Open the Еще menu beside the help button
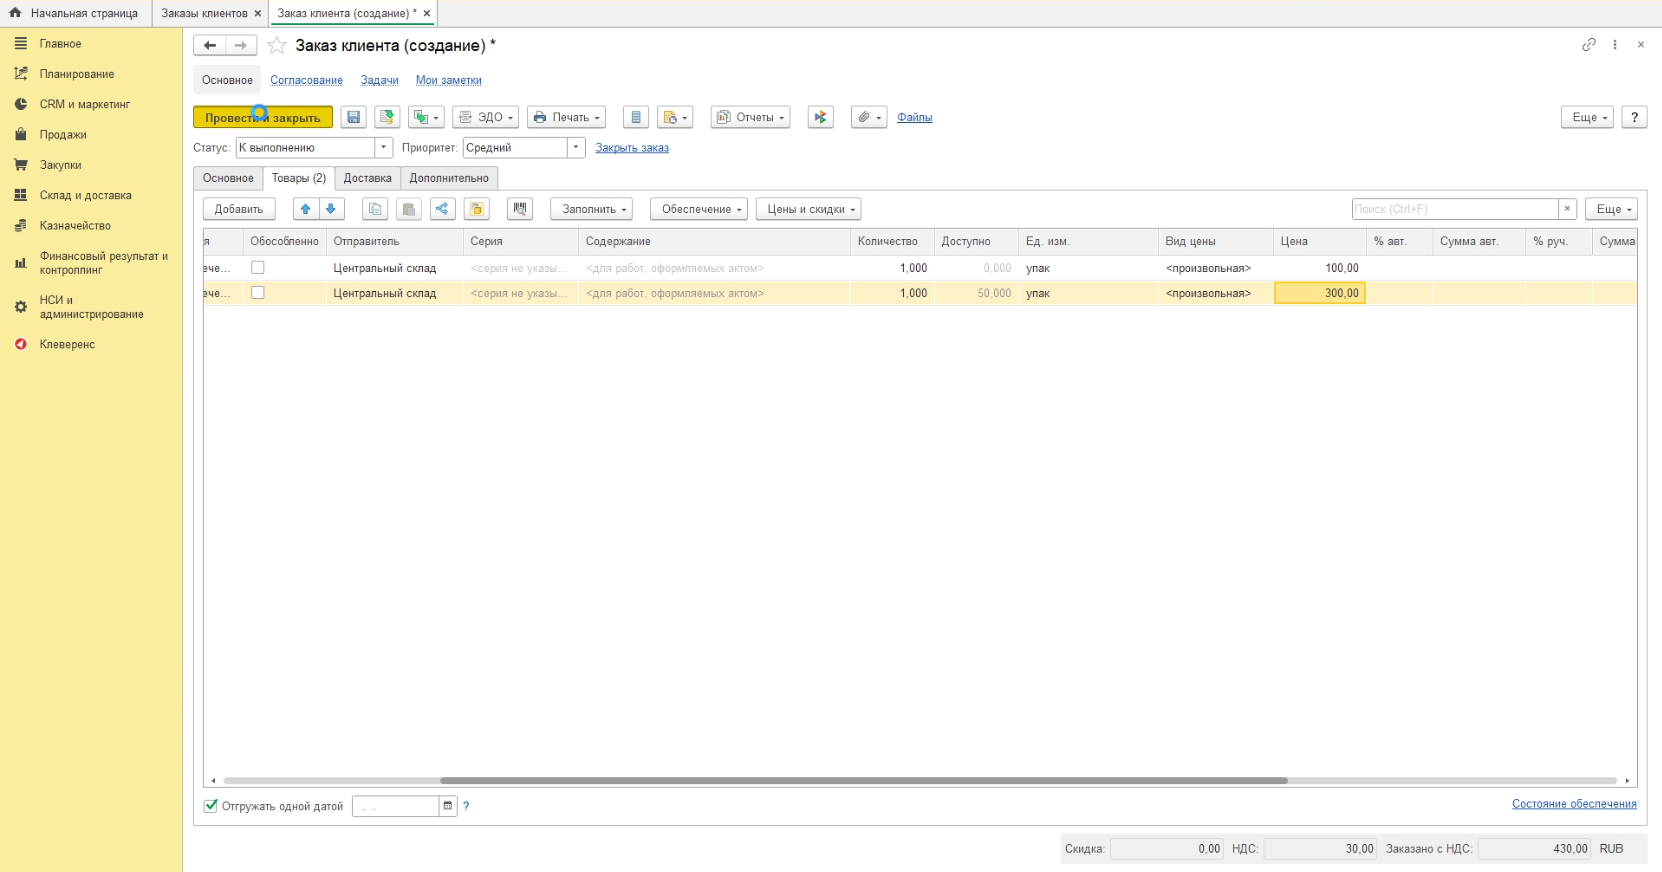1662x872 pixels. coord(1587,117)
